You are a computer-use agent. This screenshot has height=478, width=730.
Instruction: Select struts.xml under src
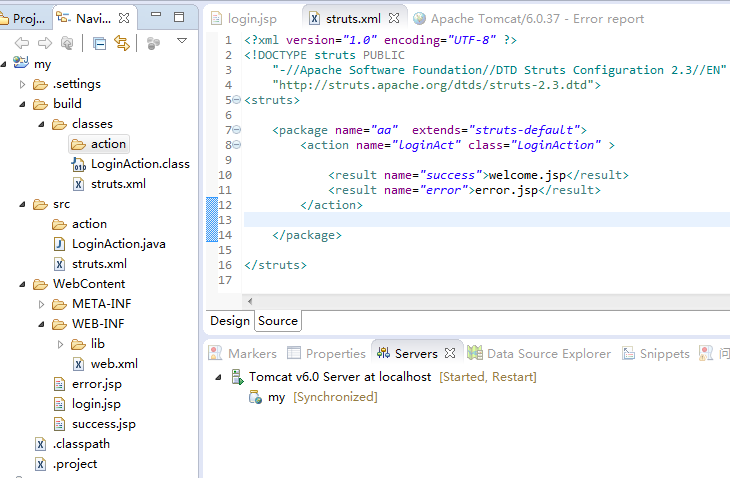coord(90,264)
